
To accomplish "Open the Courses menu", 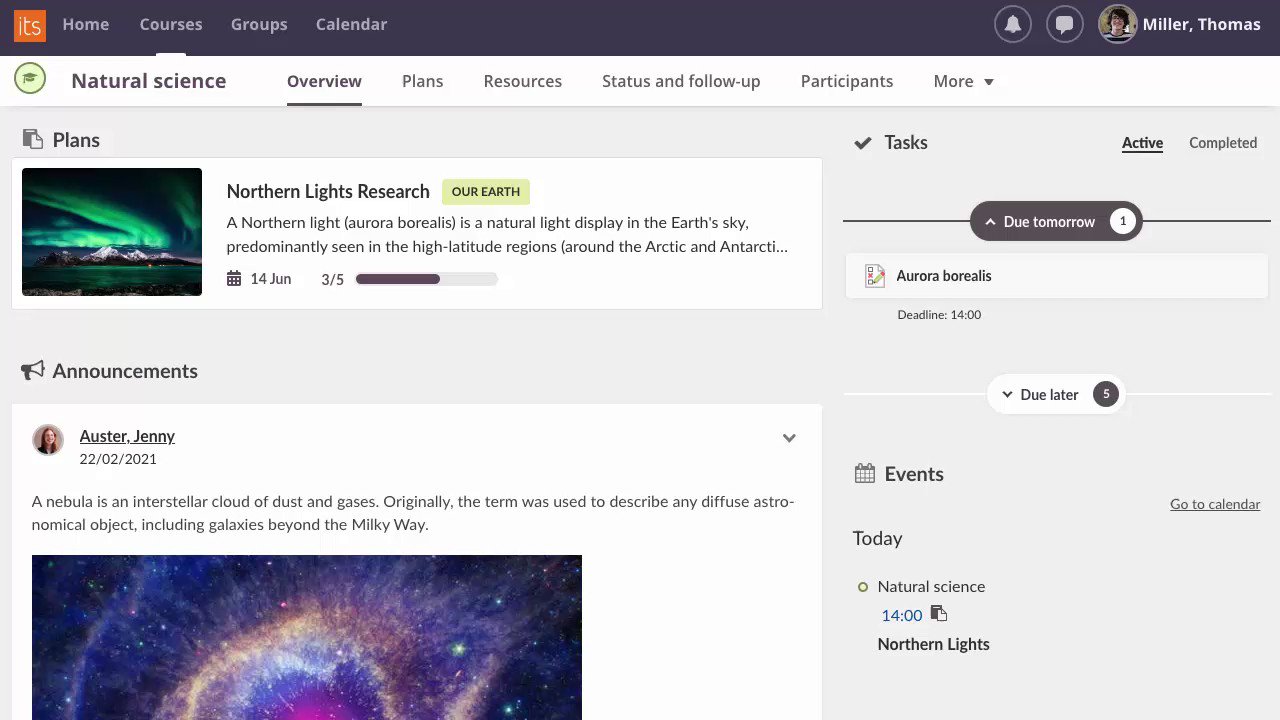I will click(170, 24).
